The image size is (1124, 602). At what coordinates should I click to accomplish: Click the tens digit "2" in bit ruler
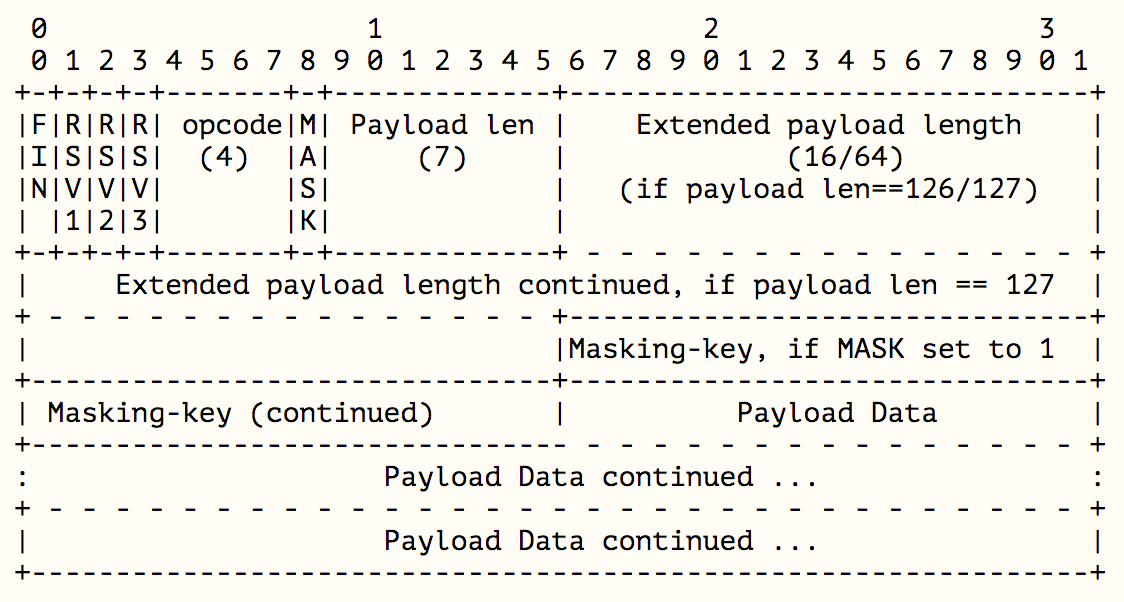[x=711, y=29]
